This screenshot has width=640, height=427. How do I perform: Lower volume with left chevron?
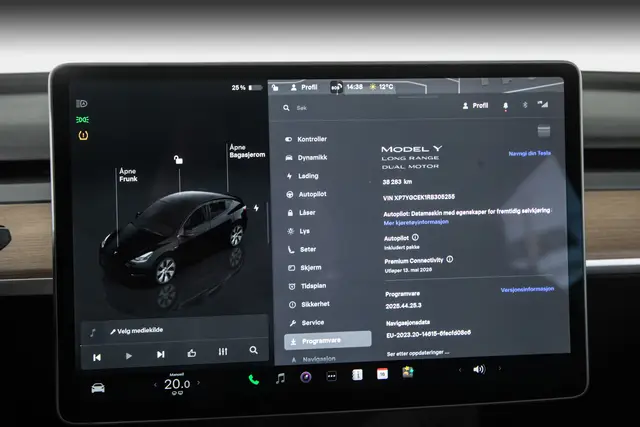pos(460,370)
